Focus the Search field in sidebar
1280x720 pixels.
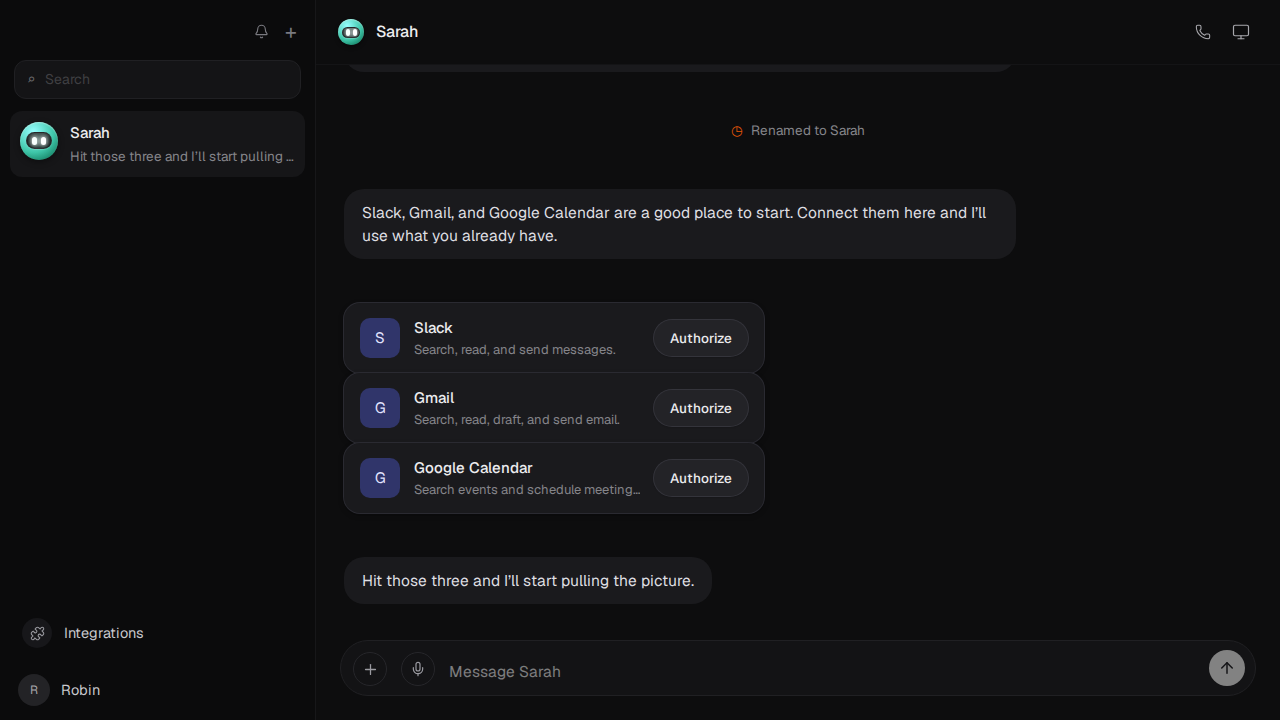point(157,79)
